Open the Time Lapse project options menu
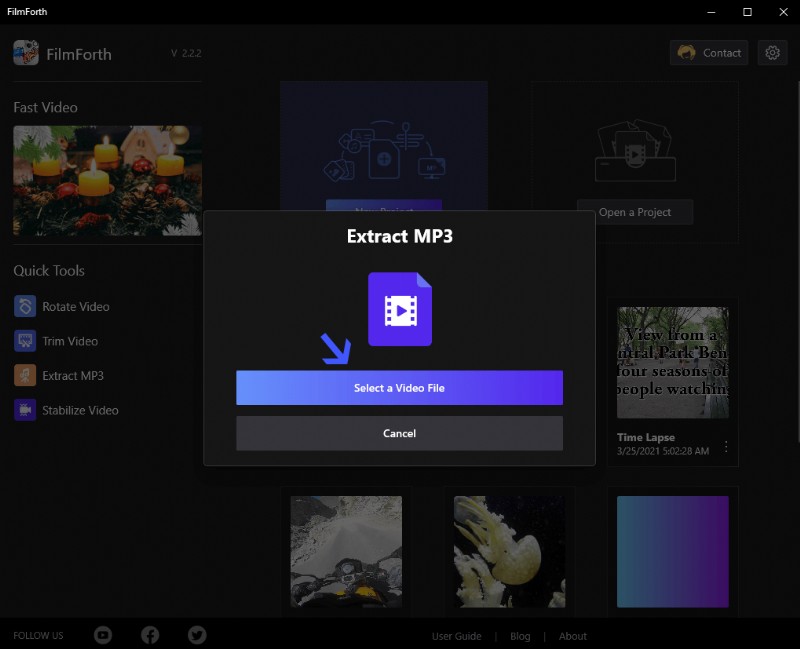The height and width of the screenshot is (649, 800). click(x=725, y=448)
